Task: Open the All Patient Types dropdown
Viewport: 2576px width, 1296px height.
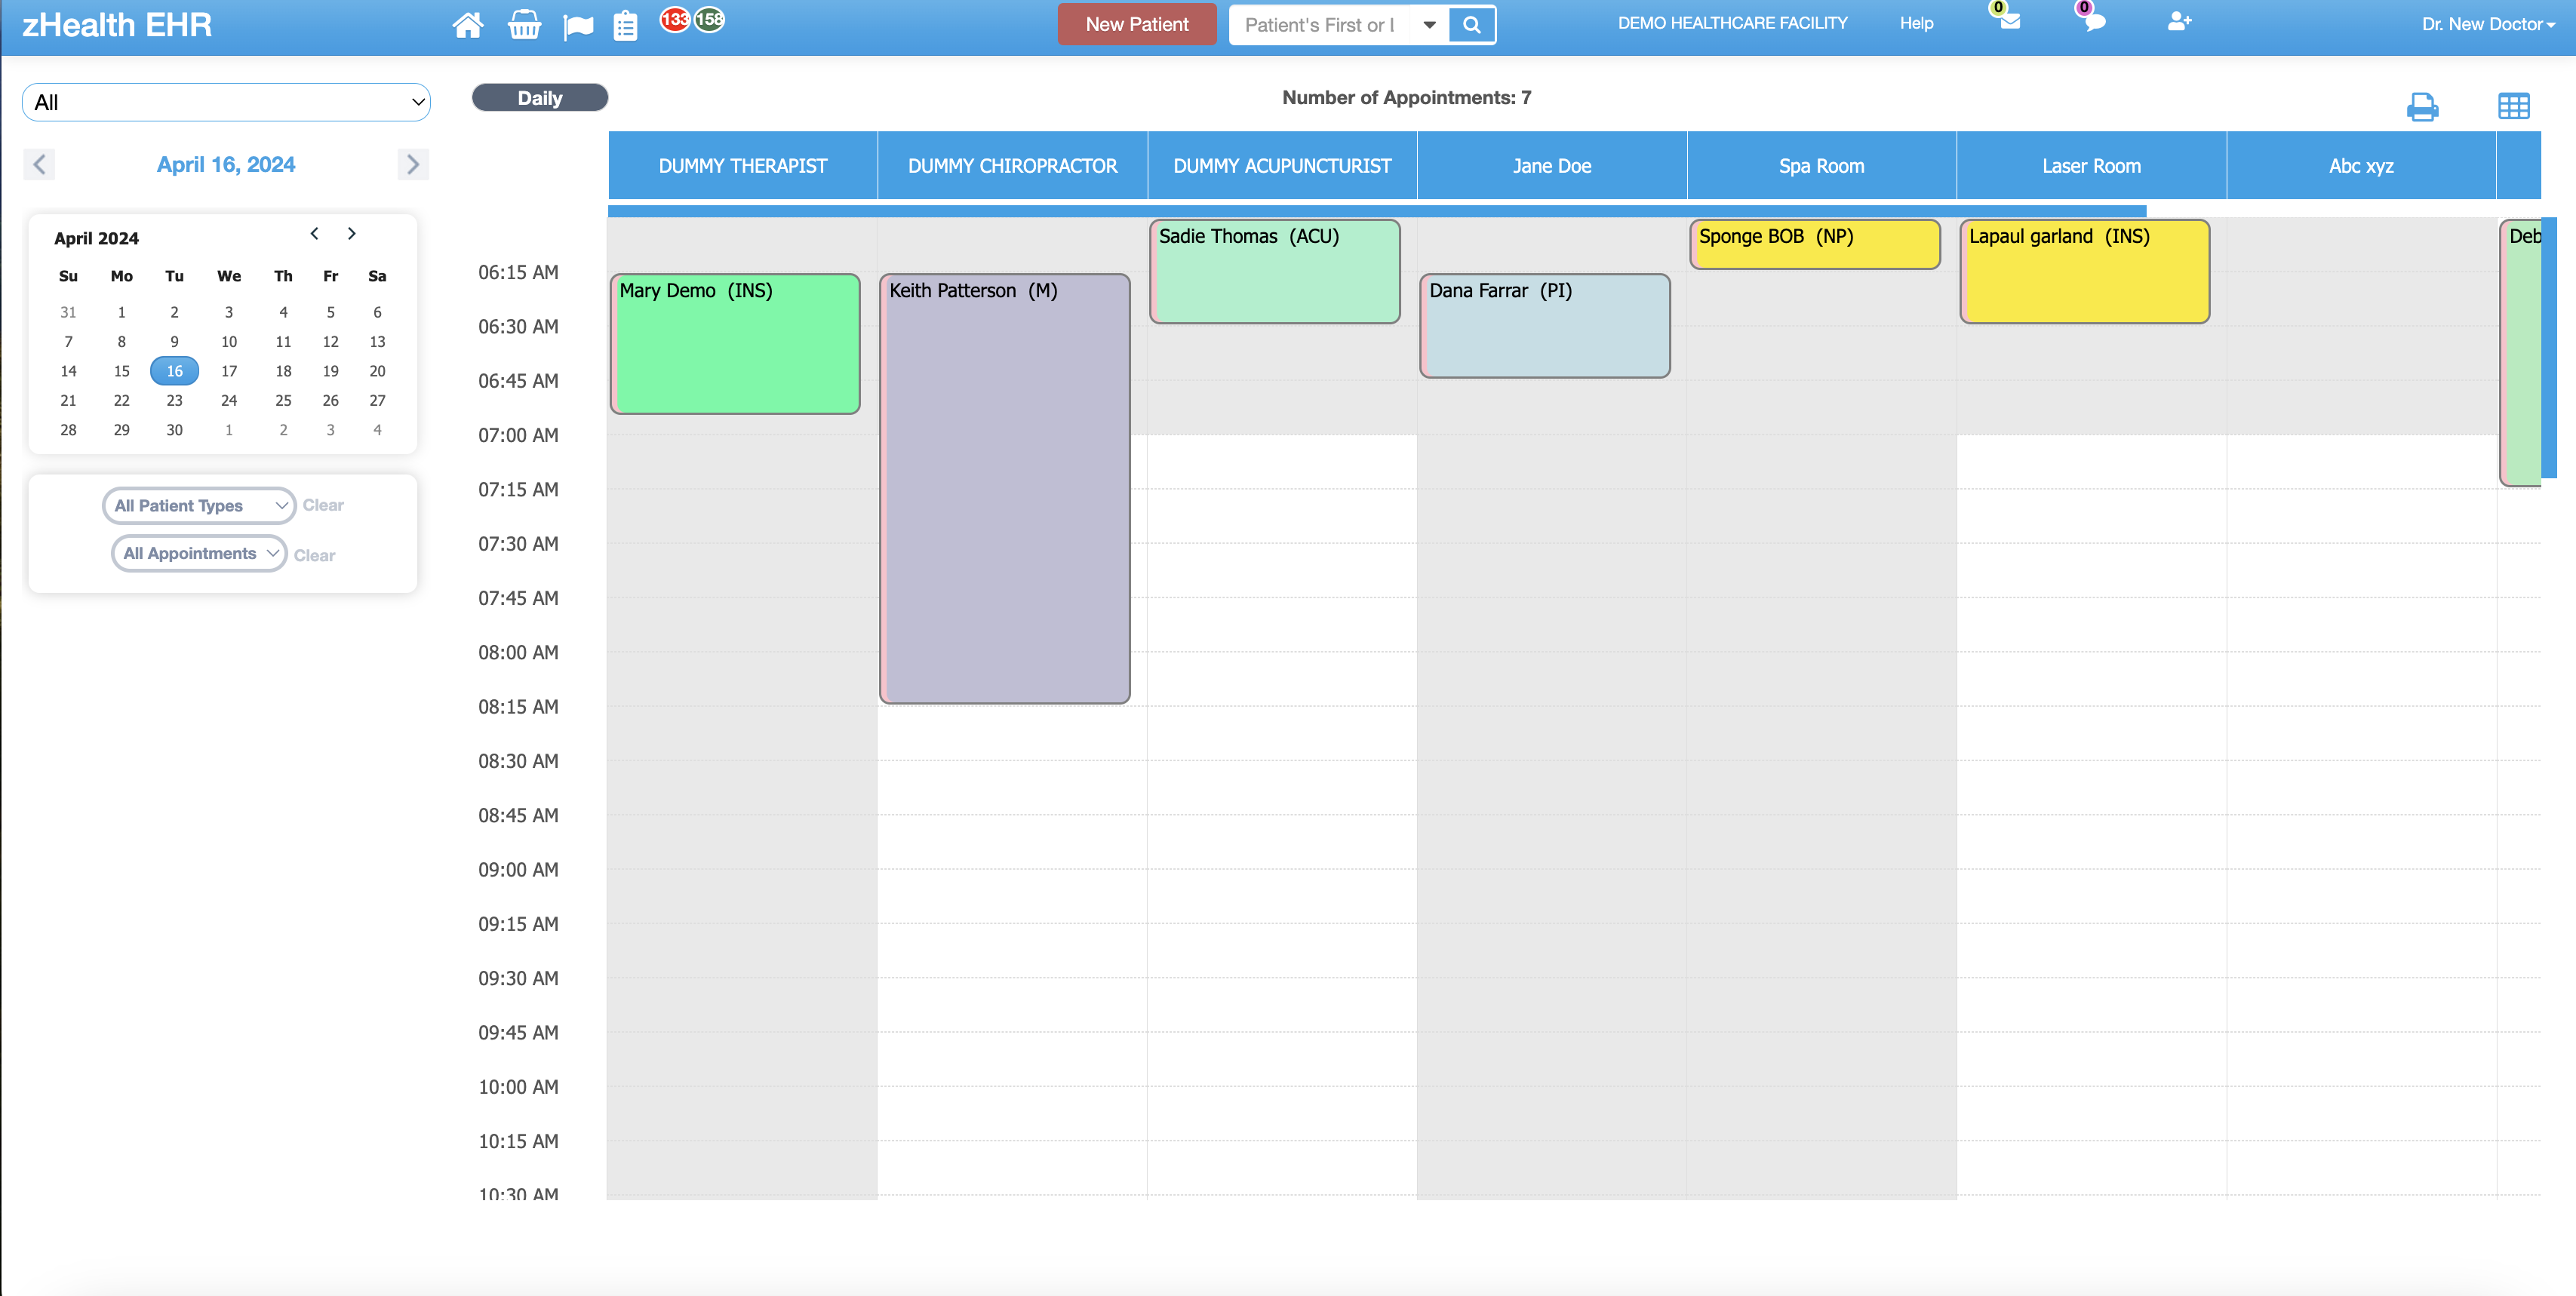Action: (x=198, y=505)
